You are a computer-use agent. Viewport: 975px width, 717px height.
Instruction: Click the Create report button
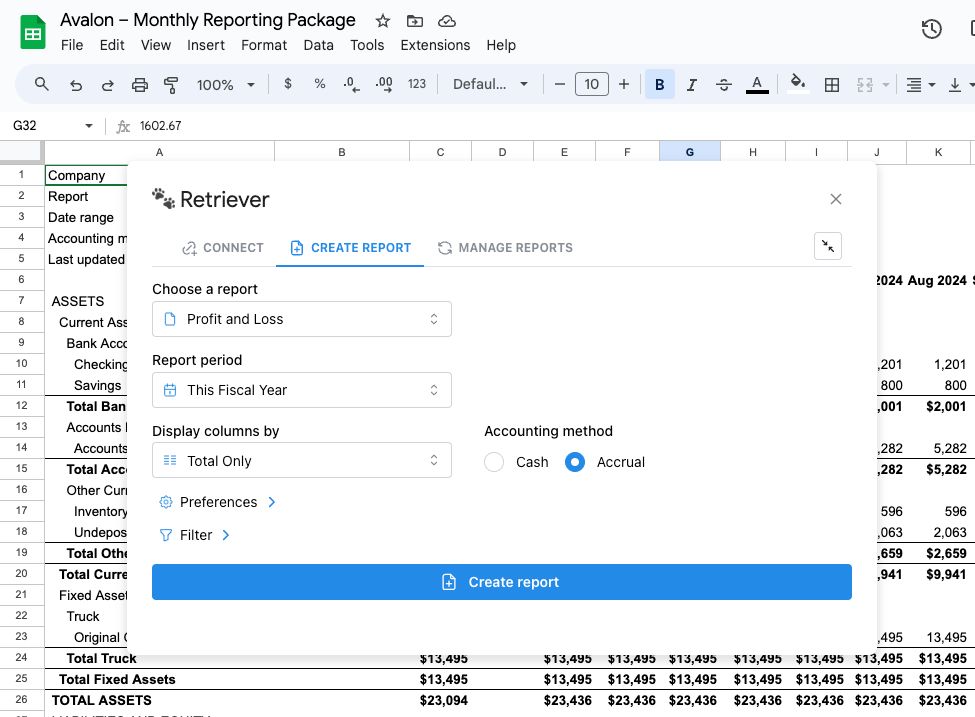coord(501,581)
